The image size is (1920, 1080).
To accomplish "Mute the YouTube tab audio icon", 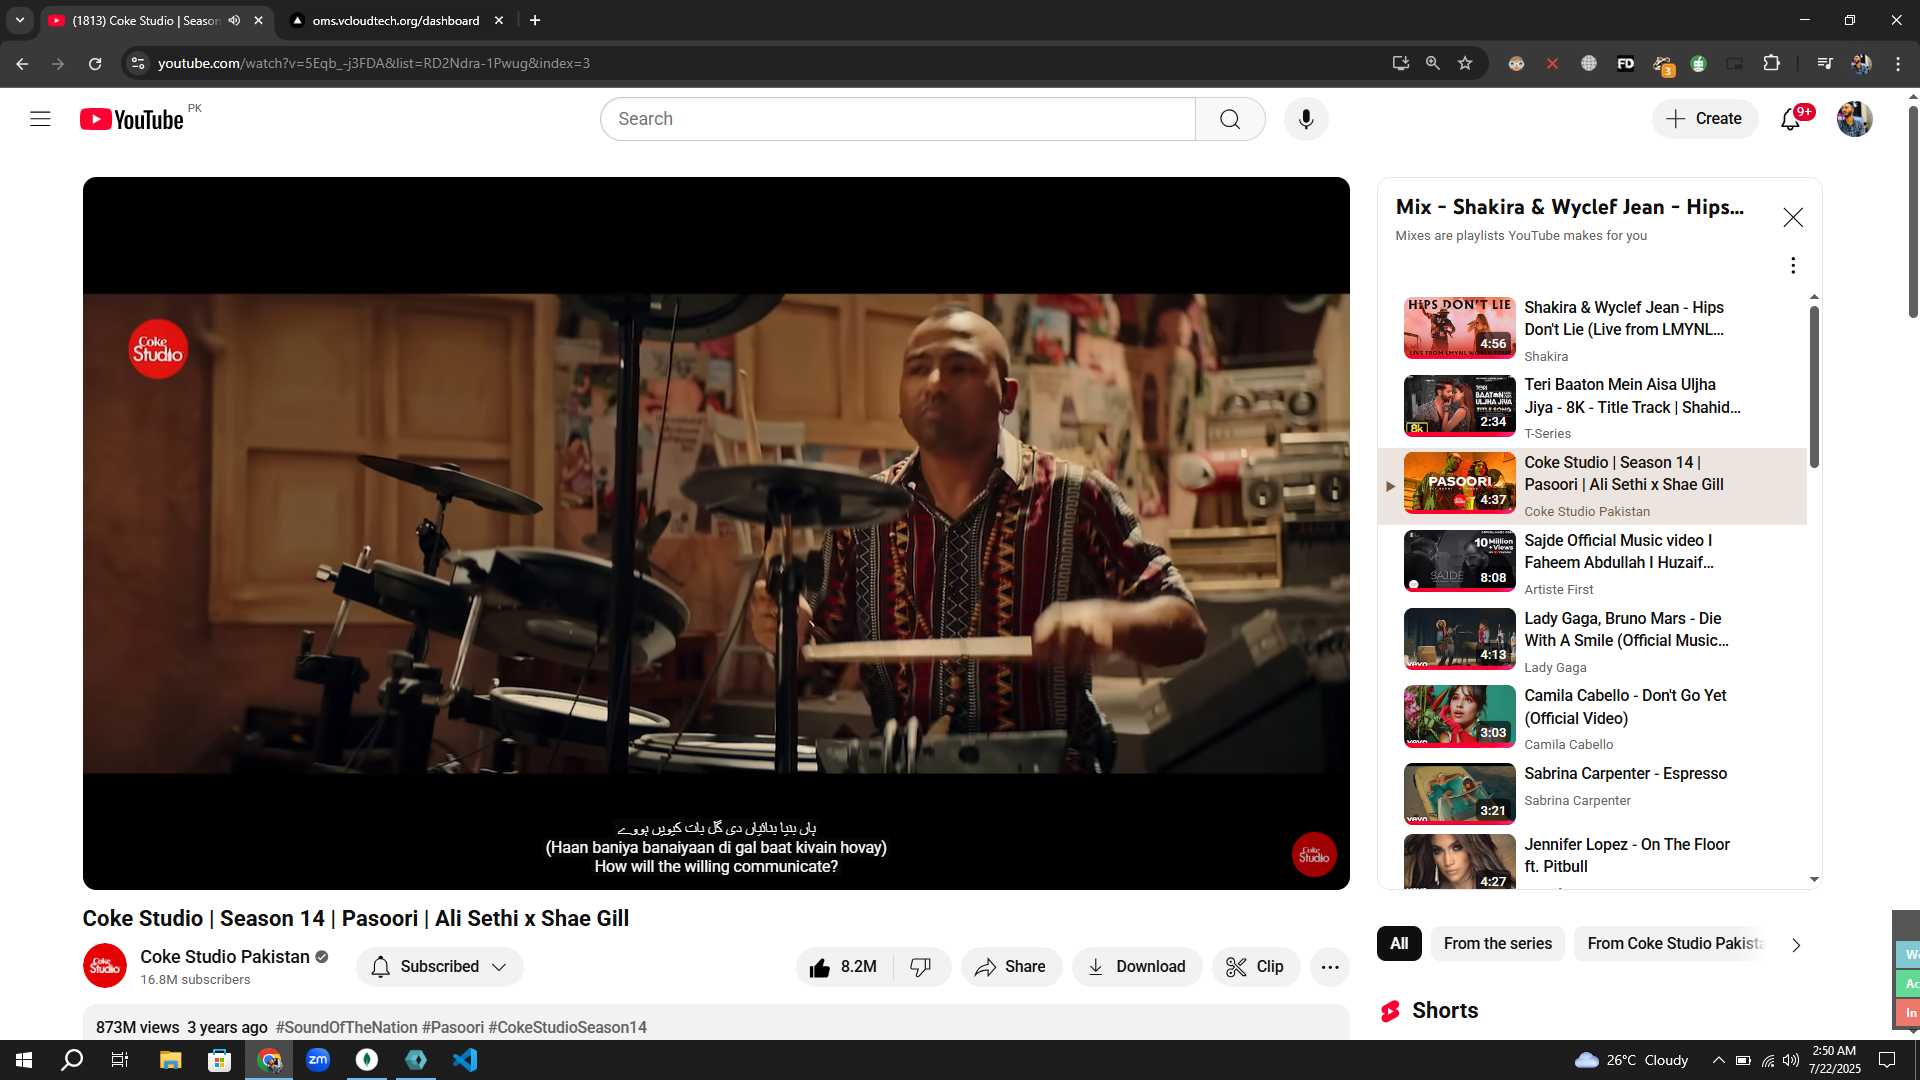I will pyautogui.click(x=234, y=20).
